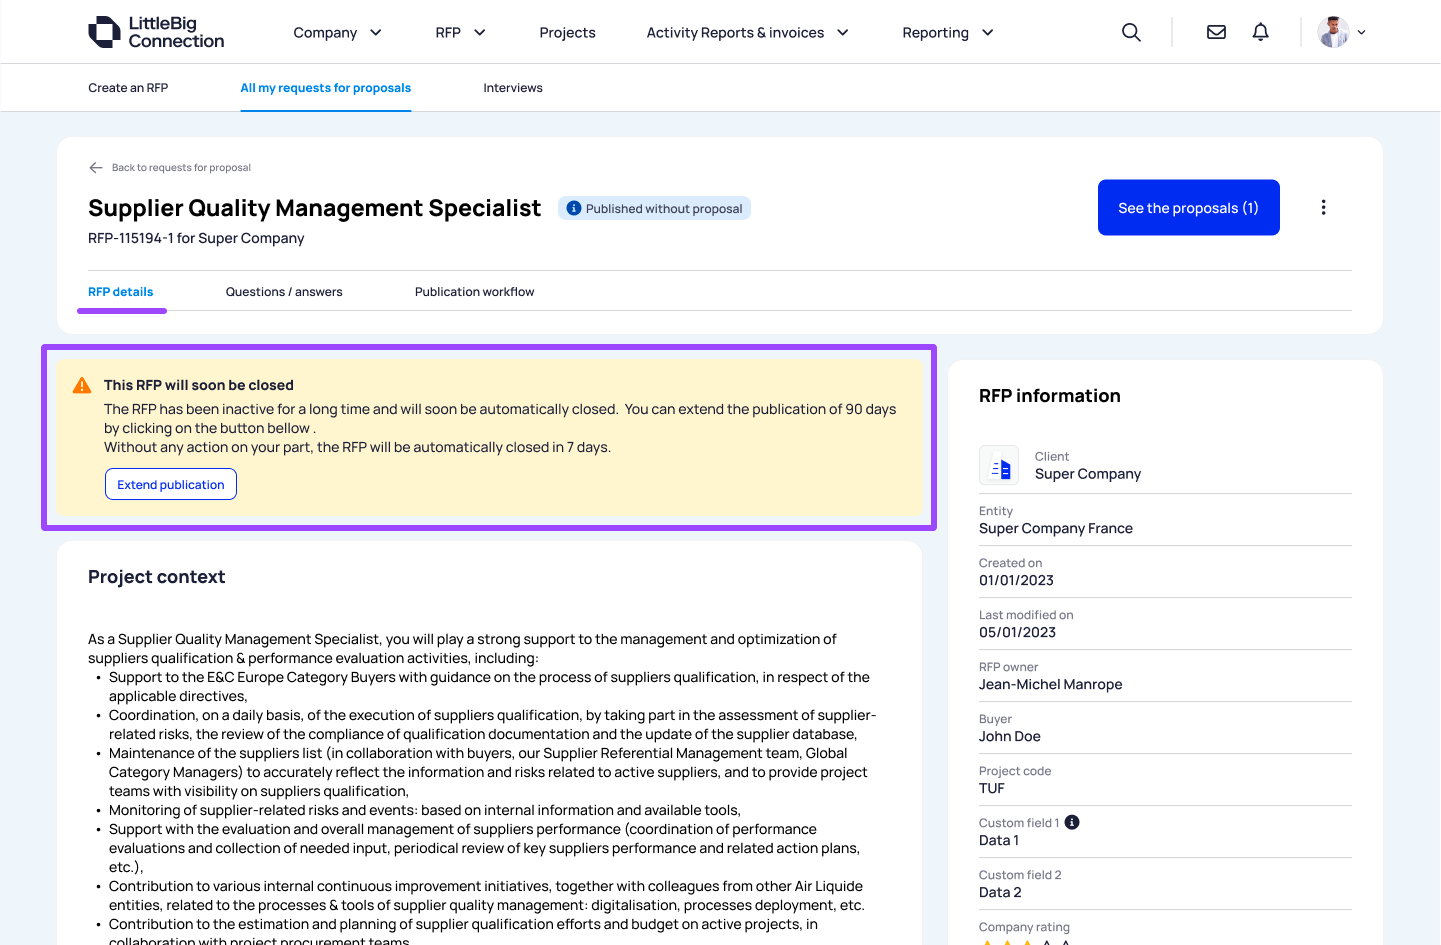Switch to Publication workflow tab
The width and height of the screenshot is (1441, 945).
(475, 292)
